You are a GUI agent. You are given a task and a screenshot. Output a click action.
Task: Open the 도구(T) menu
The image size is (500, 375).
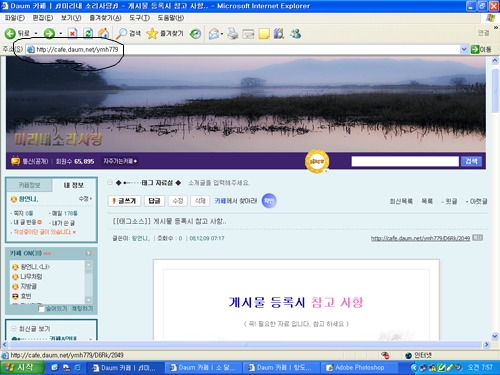coord(139,18)
